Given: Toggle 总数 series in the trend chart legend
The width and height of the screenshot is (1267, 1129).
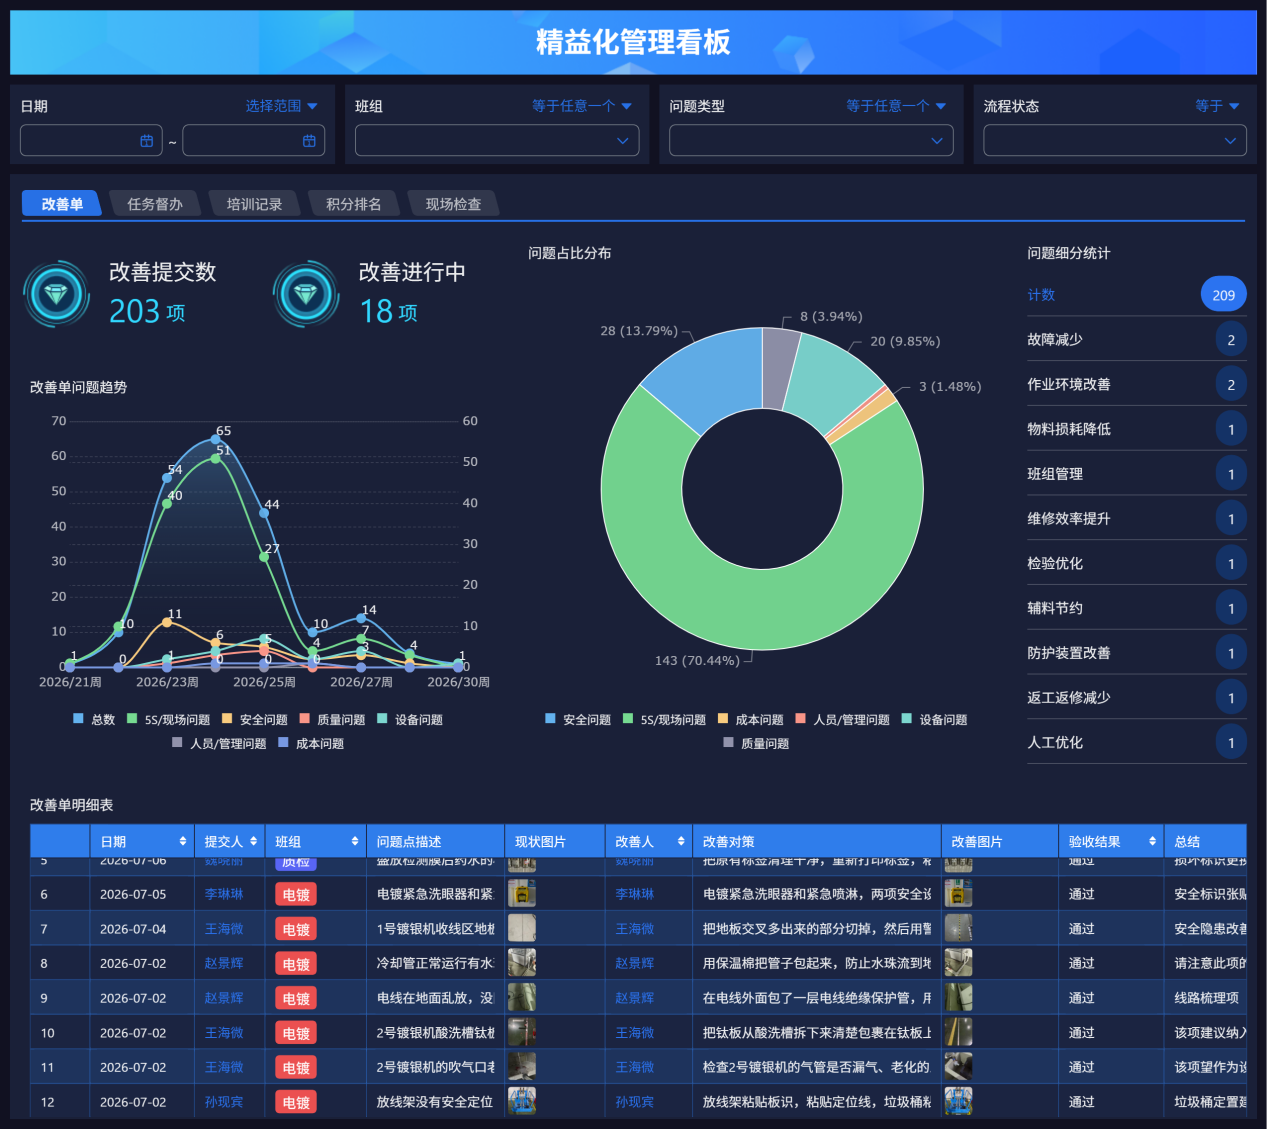Looking at the screenshot, I should coord(94,719).
